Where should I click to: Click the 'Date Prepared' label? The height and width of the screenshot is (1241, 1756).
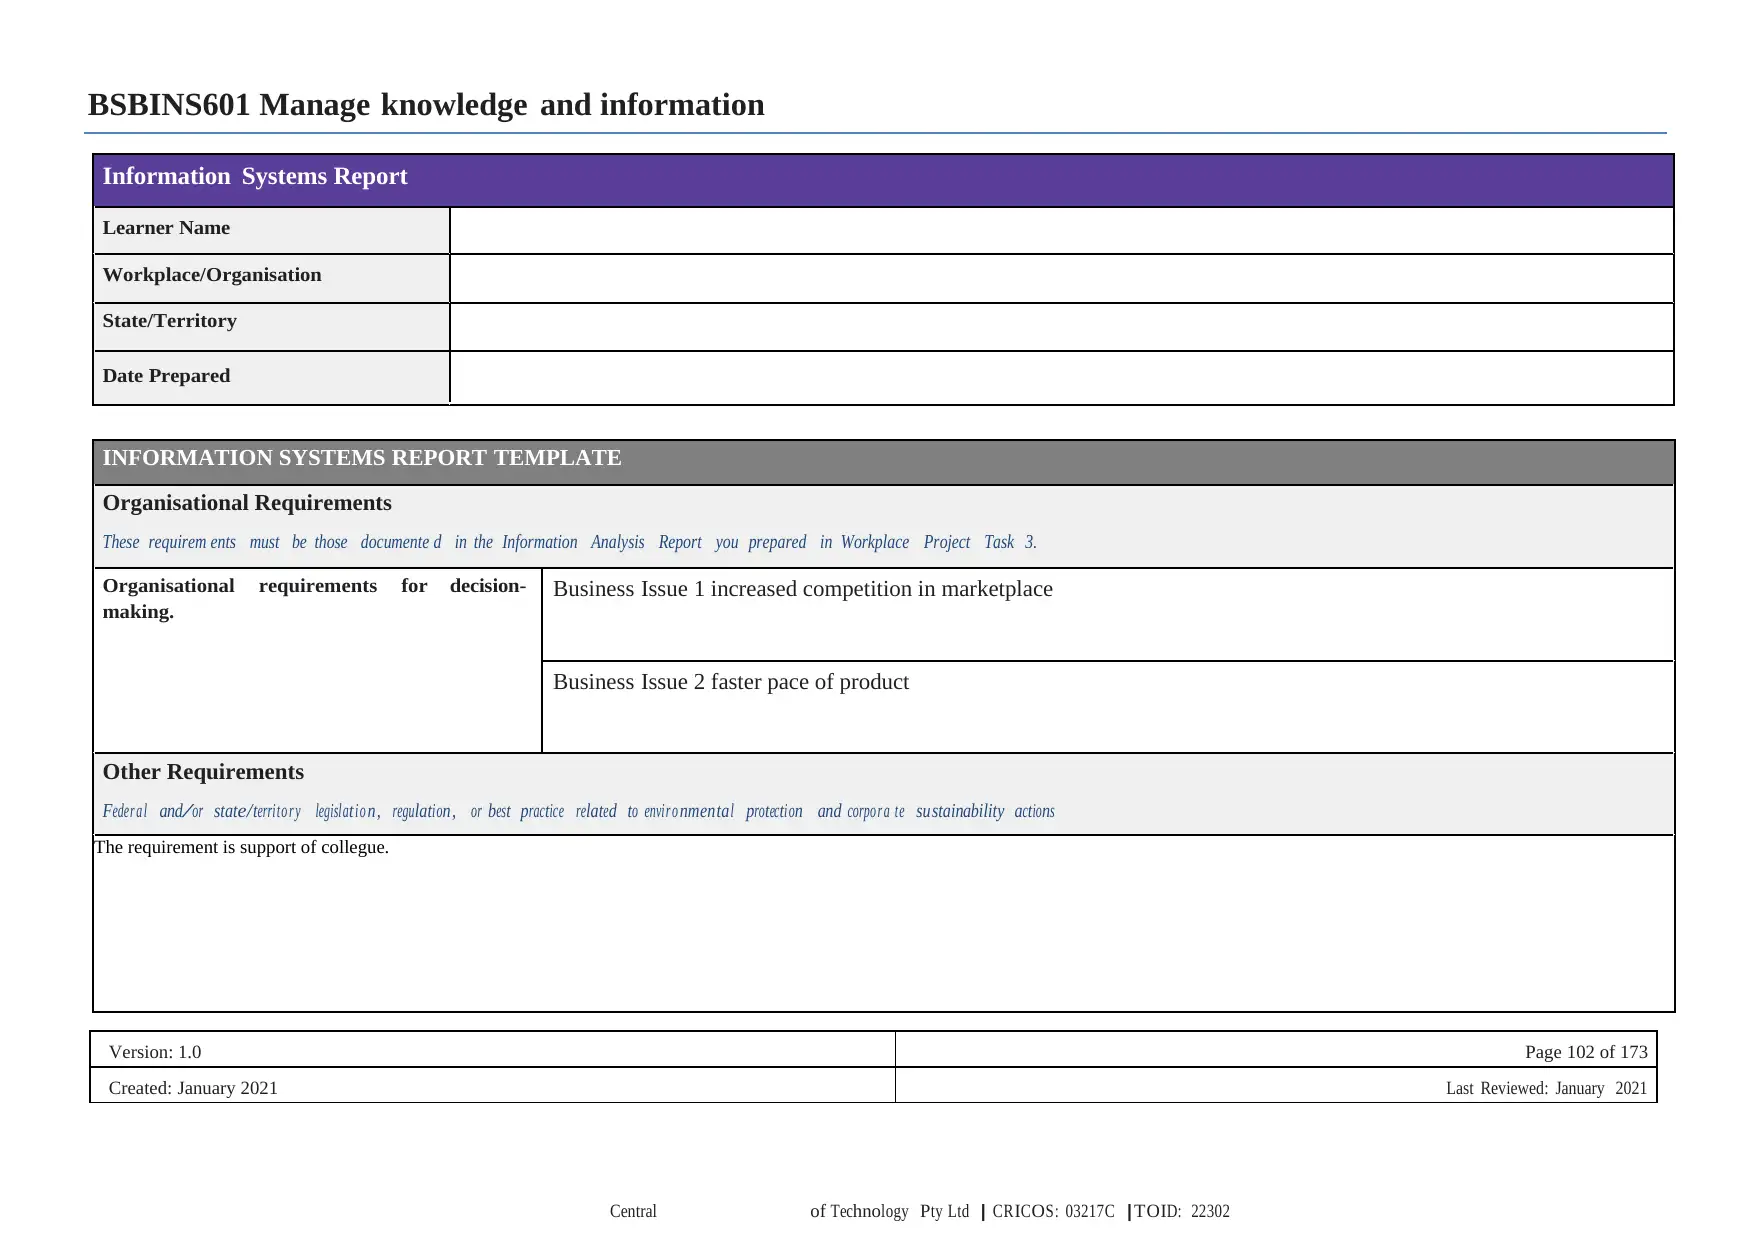pyautogui.click(x=166, y=376)
